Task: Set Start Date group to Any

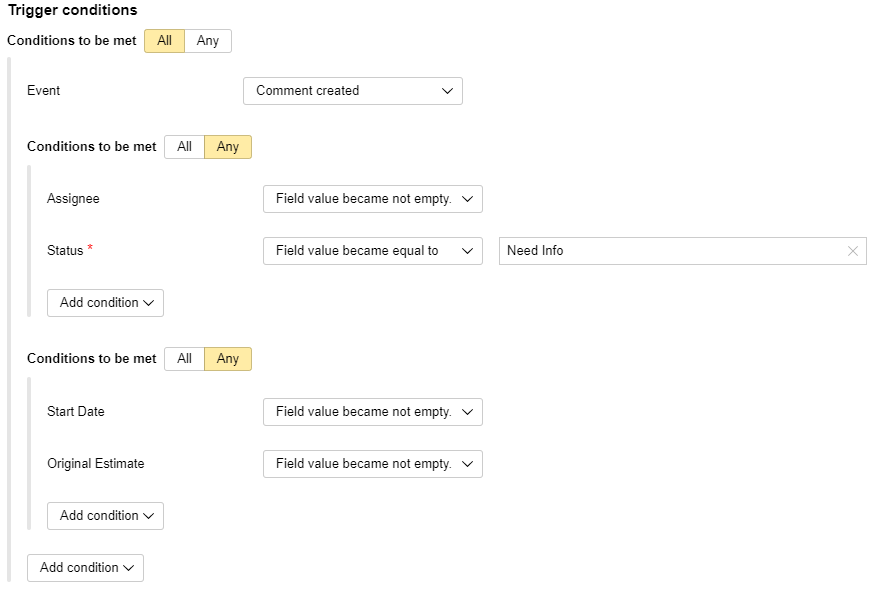Action: coord(228,359)
